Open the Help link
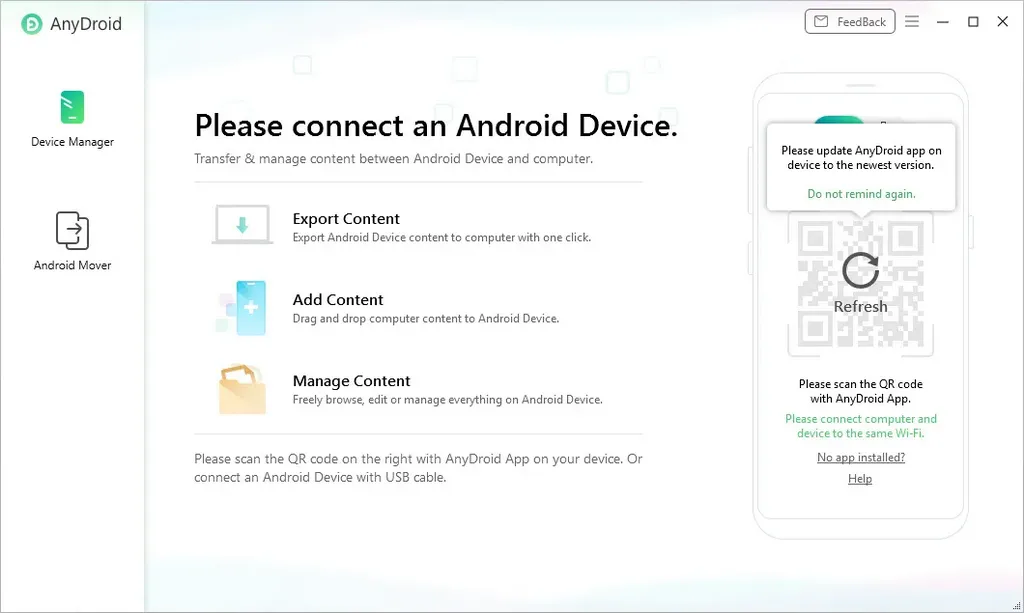 (x=860, y=479)
